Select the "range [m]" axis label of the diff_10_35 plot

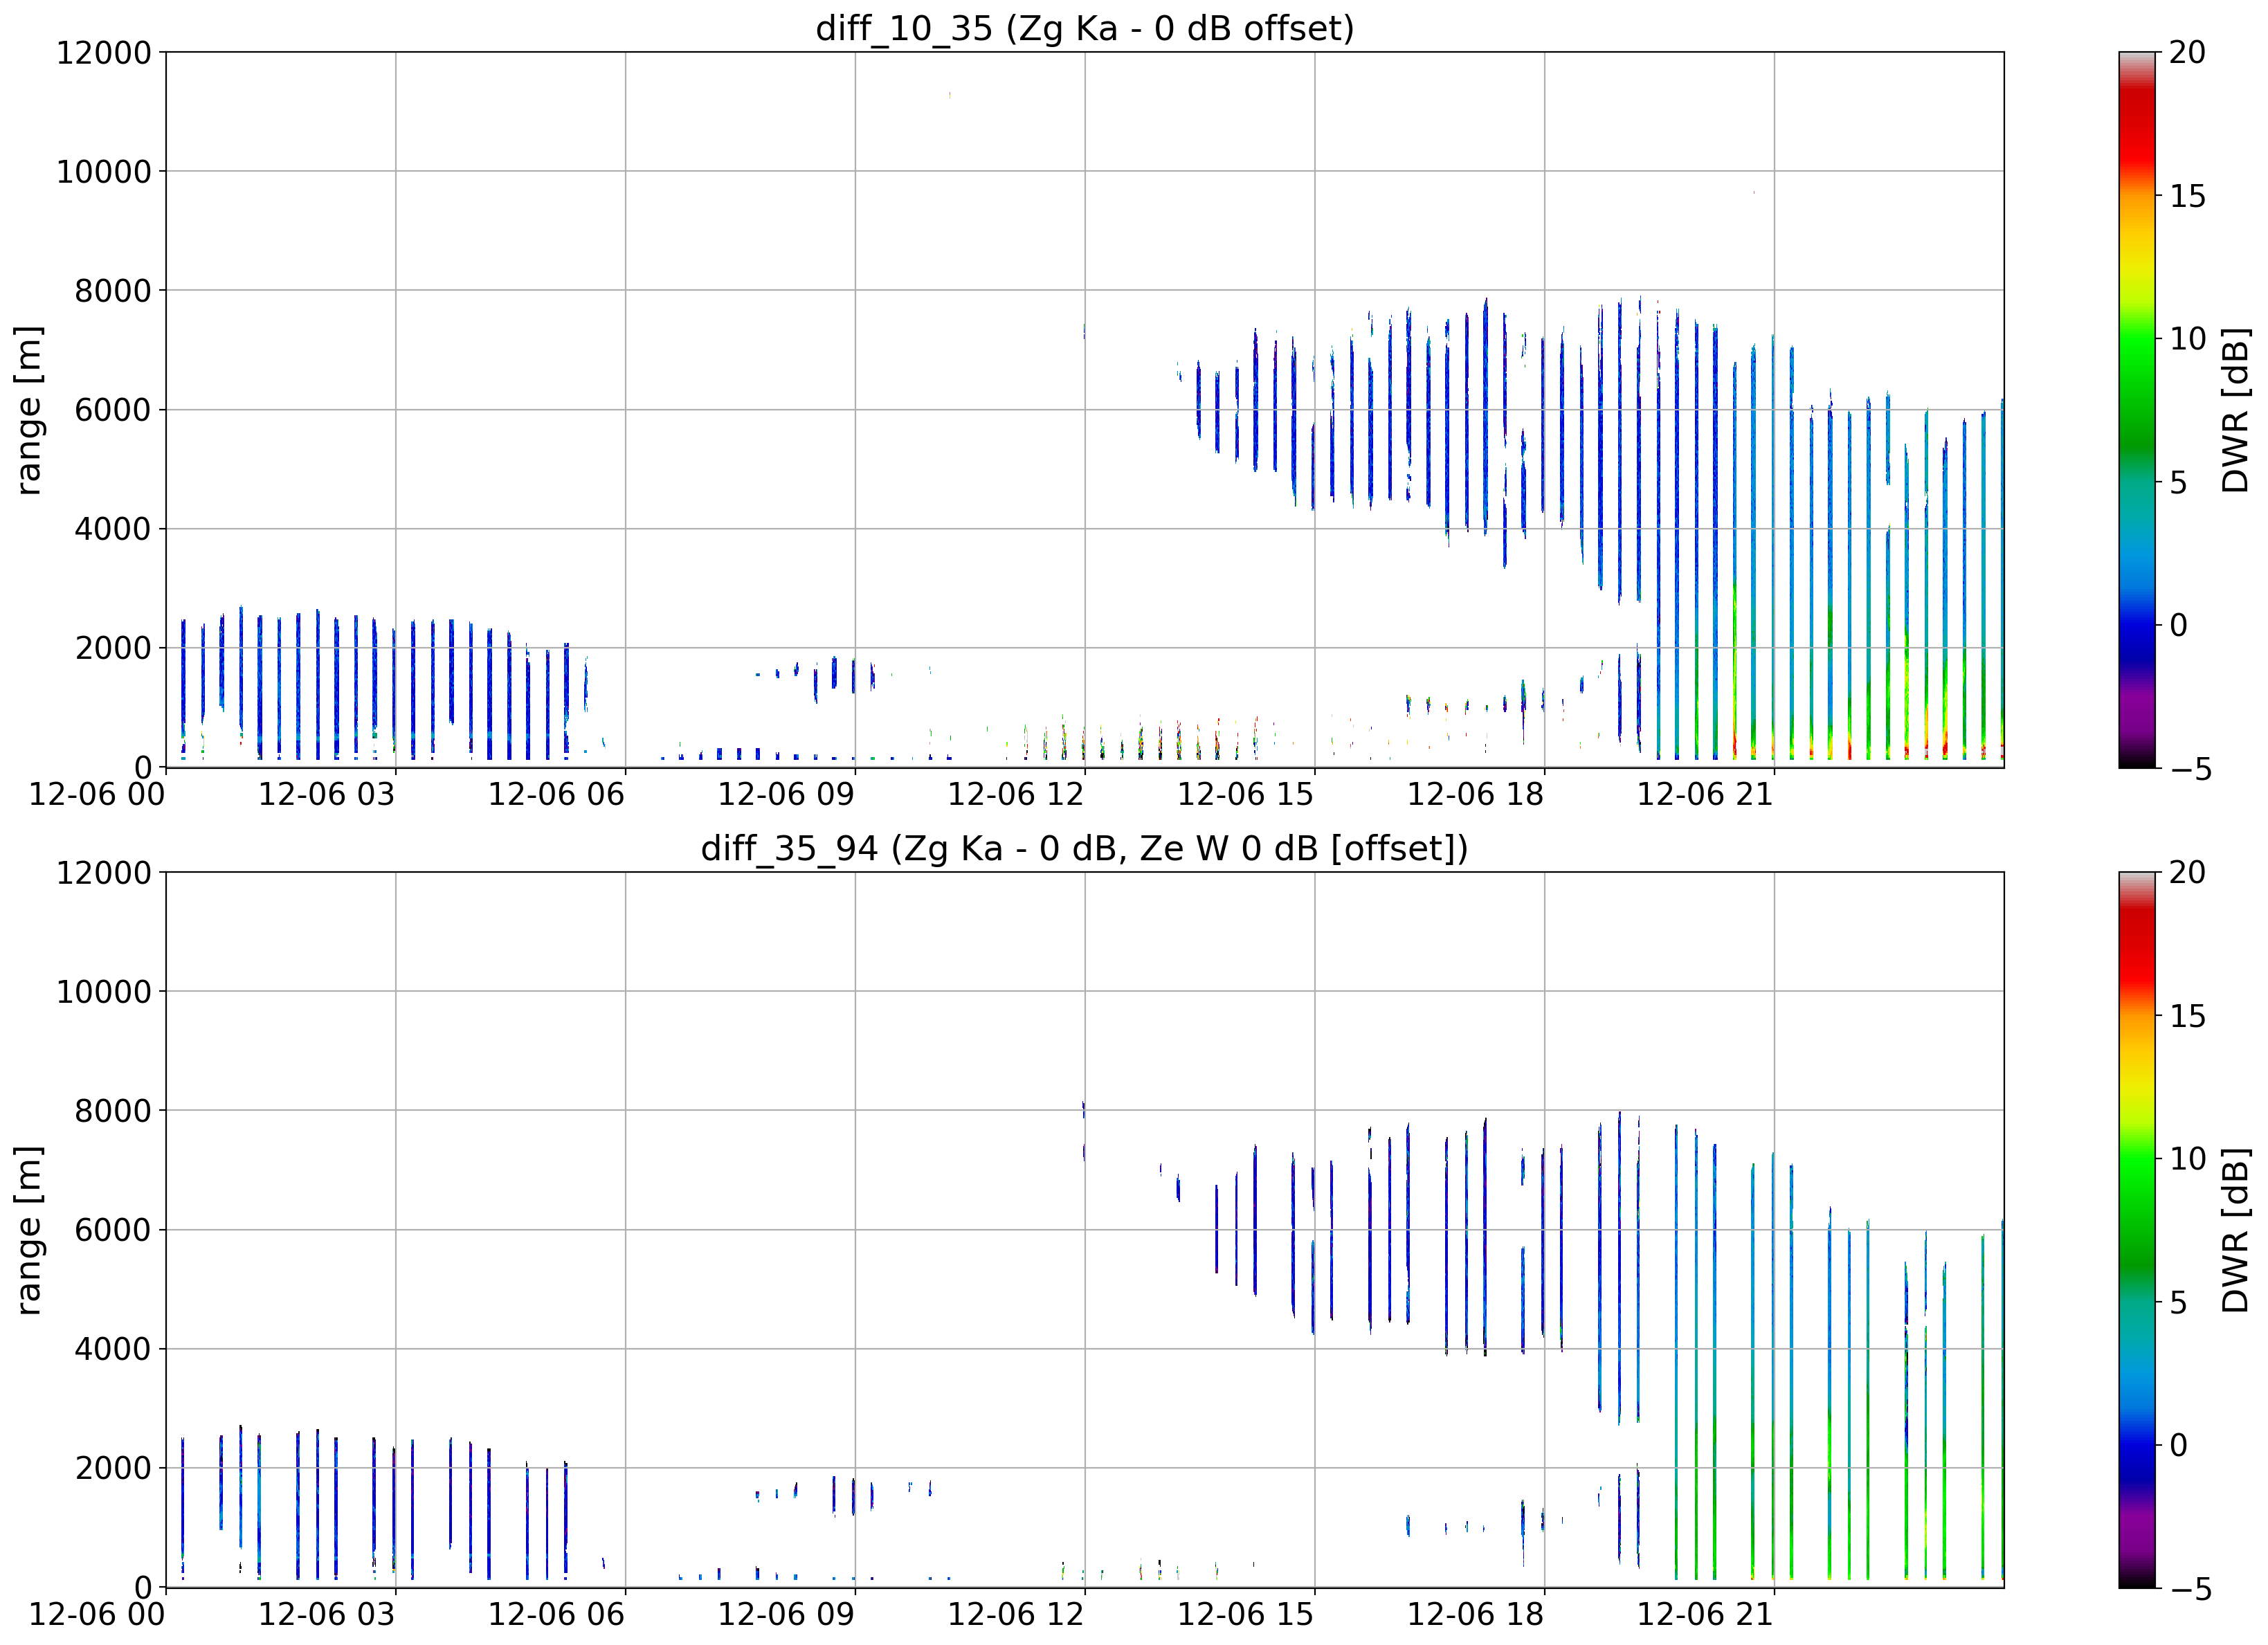tap(28, 410)
